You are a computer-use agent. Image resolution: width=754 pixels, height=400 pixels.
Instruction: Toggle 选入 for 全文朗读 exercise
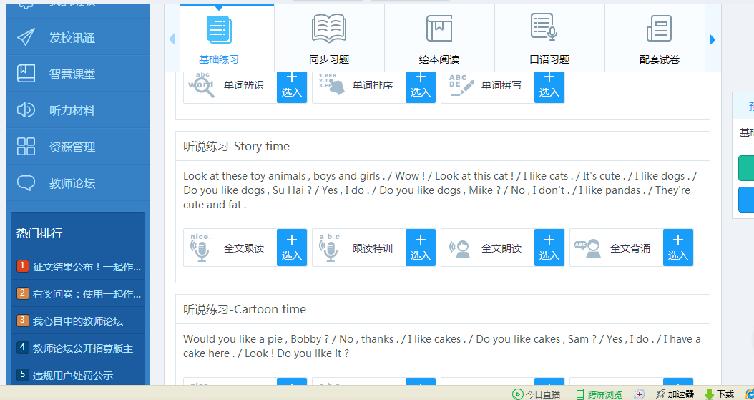click(548, 248)
